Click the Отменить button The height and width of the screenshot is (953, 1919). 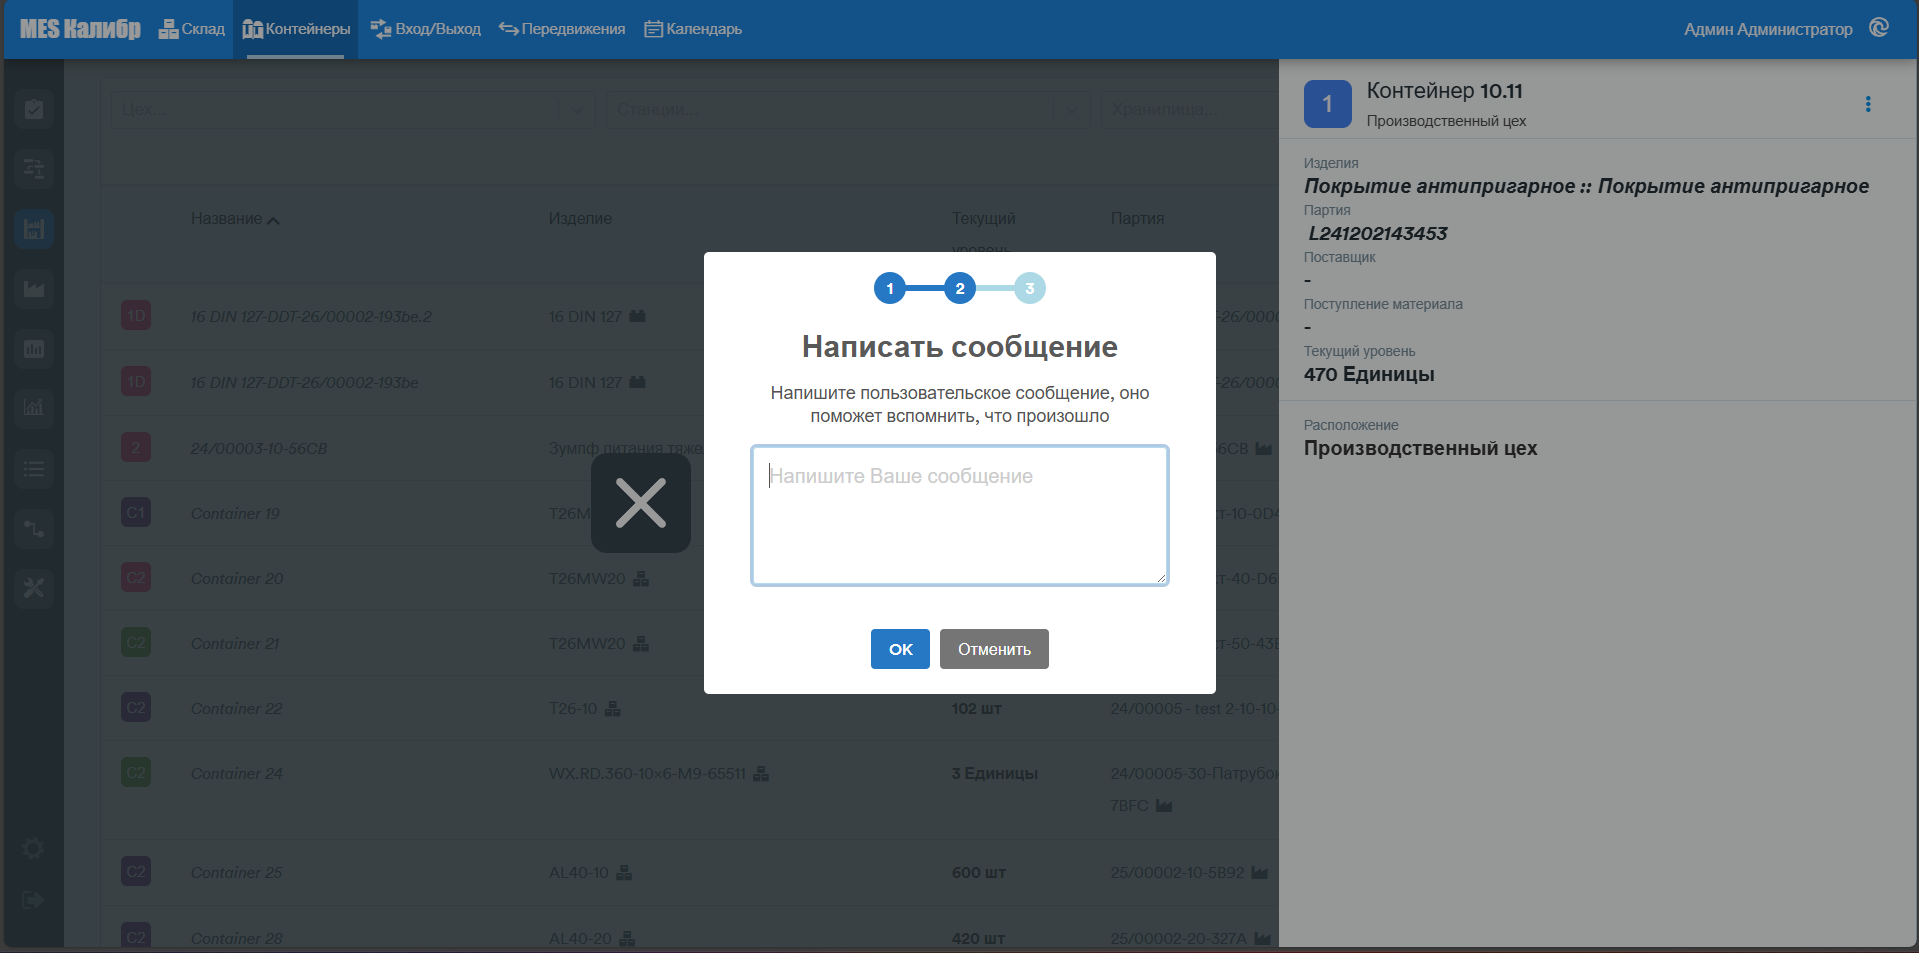pyautogui.click(x=994, y=649)
